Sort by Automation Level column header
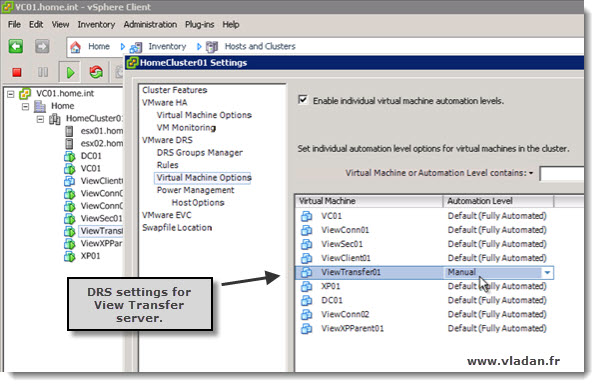Image resolution: width=599 pixels, height=387 pixels. (498, 201)
